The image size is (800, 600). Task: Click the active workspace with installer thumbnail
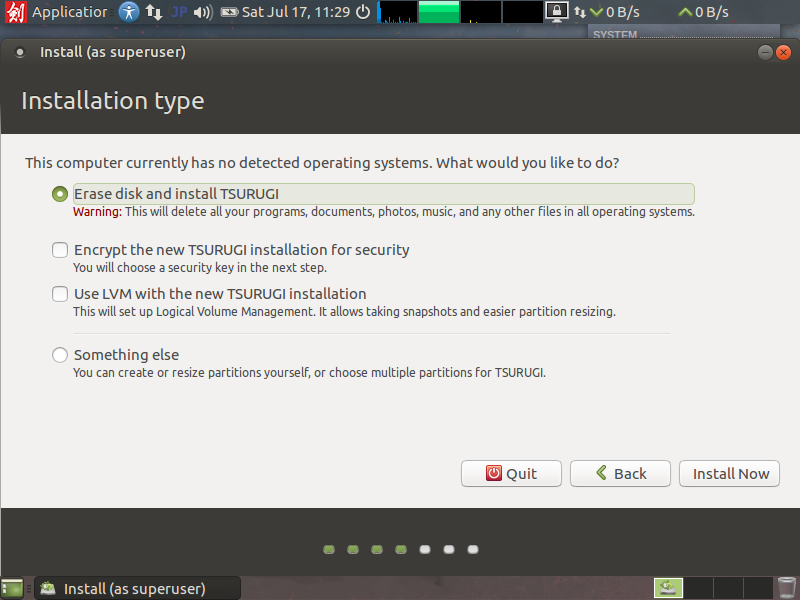point(668,588)
